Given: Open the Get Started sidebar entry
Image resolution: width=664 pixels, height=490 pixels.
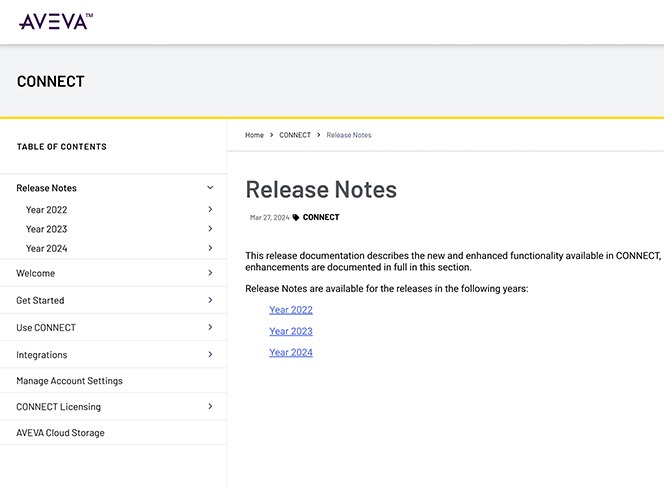Looking at the screenshot, I should 40,300.
